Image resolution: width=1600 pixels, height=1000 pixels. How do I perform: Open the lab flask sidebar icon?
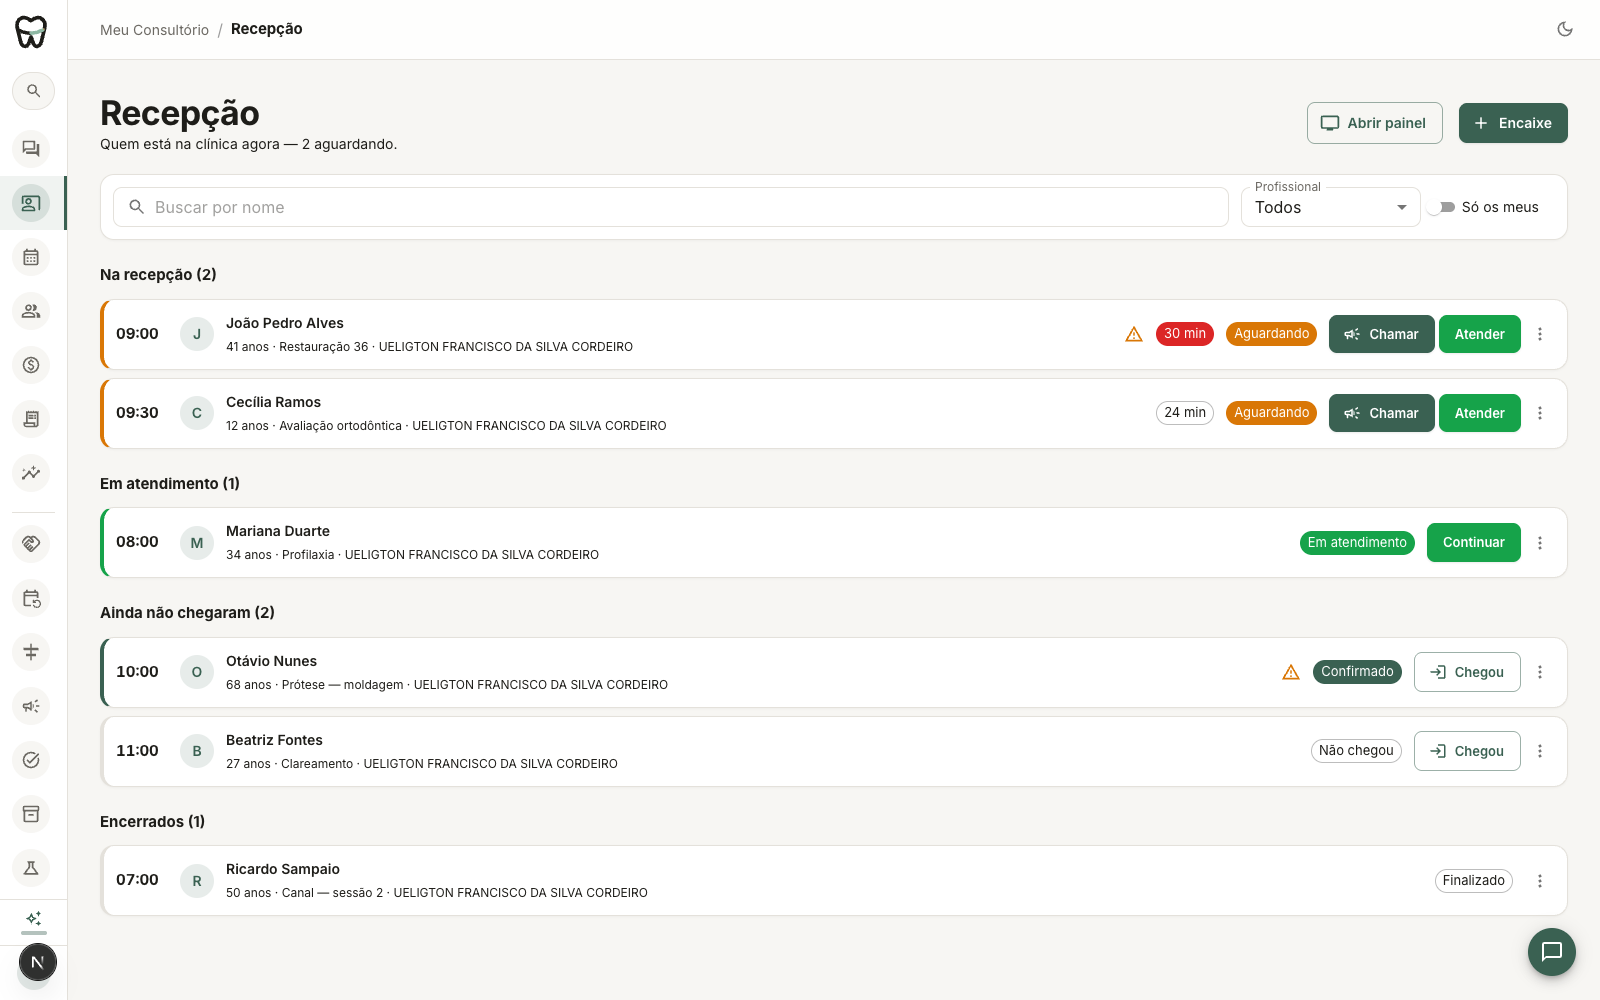click(31, 868)
